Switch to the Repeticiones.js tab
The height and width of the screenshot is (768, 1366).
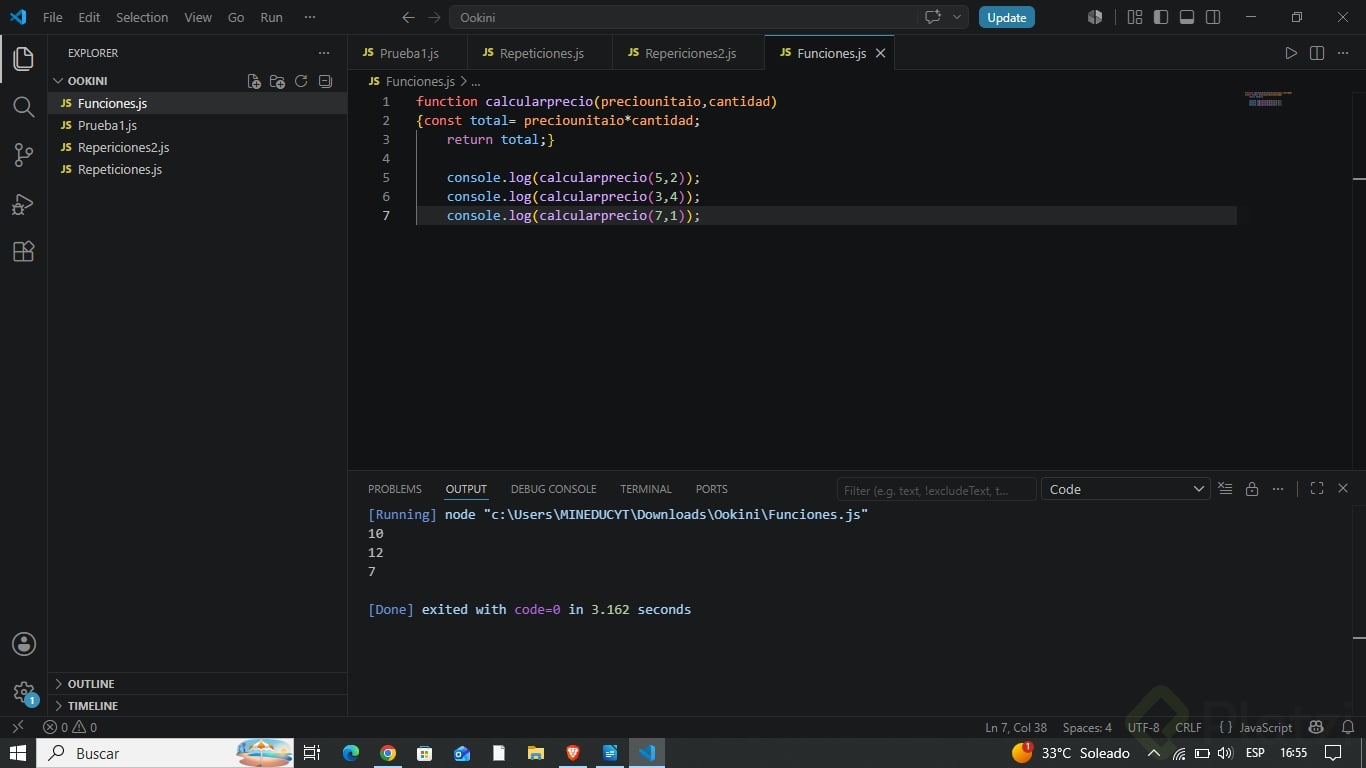pyautogui.click(x=540, y=53)
